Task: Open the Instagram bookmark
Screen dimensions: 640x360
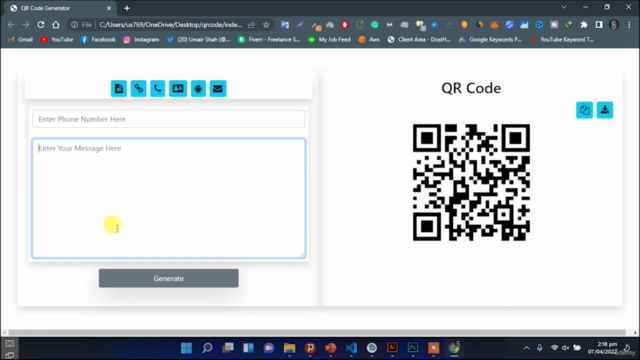Action: pyautogui.click(x=141, y=40)
